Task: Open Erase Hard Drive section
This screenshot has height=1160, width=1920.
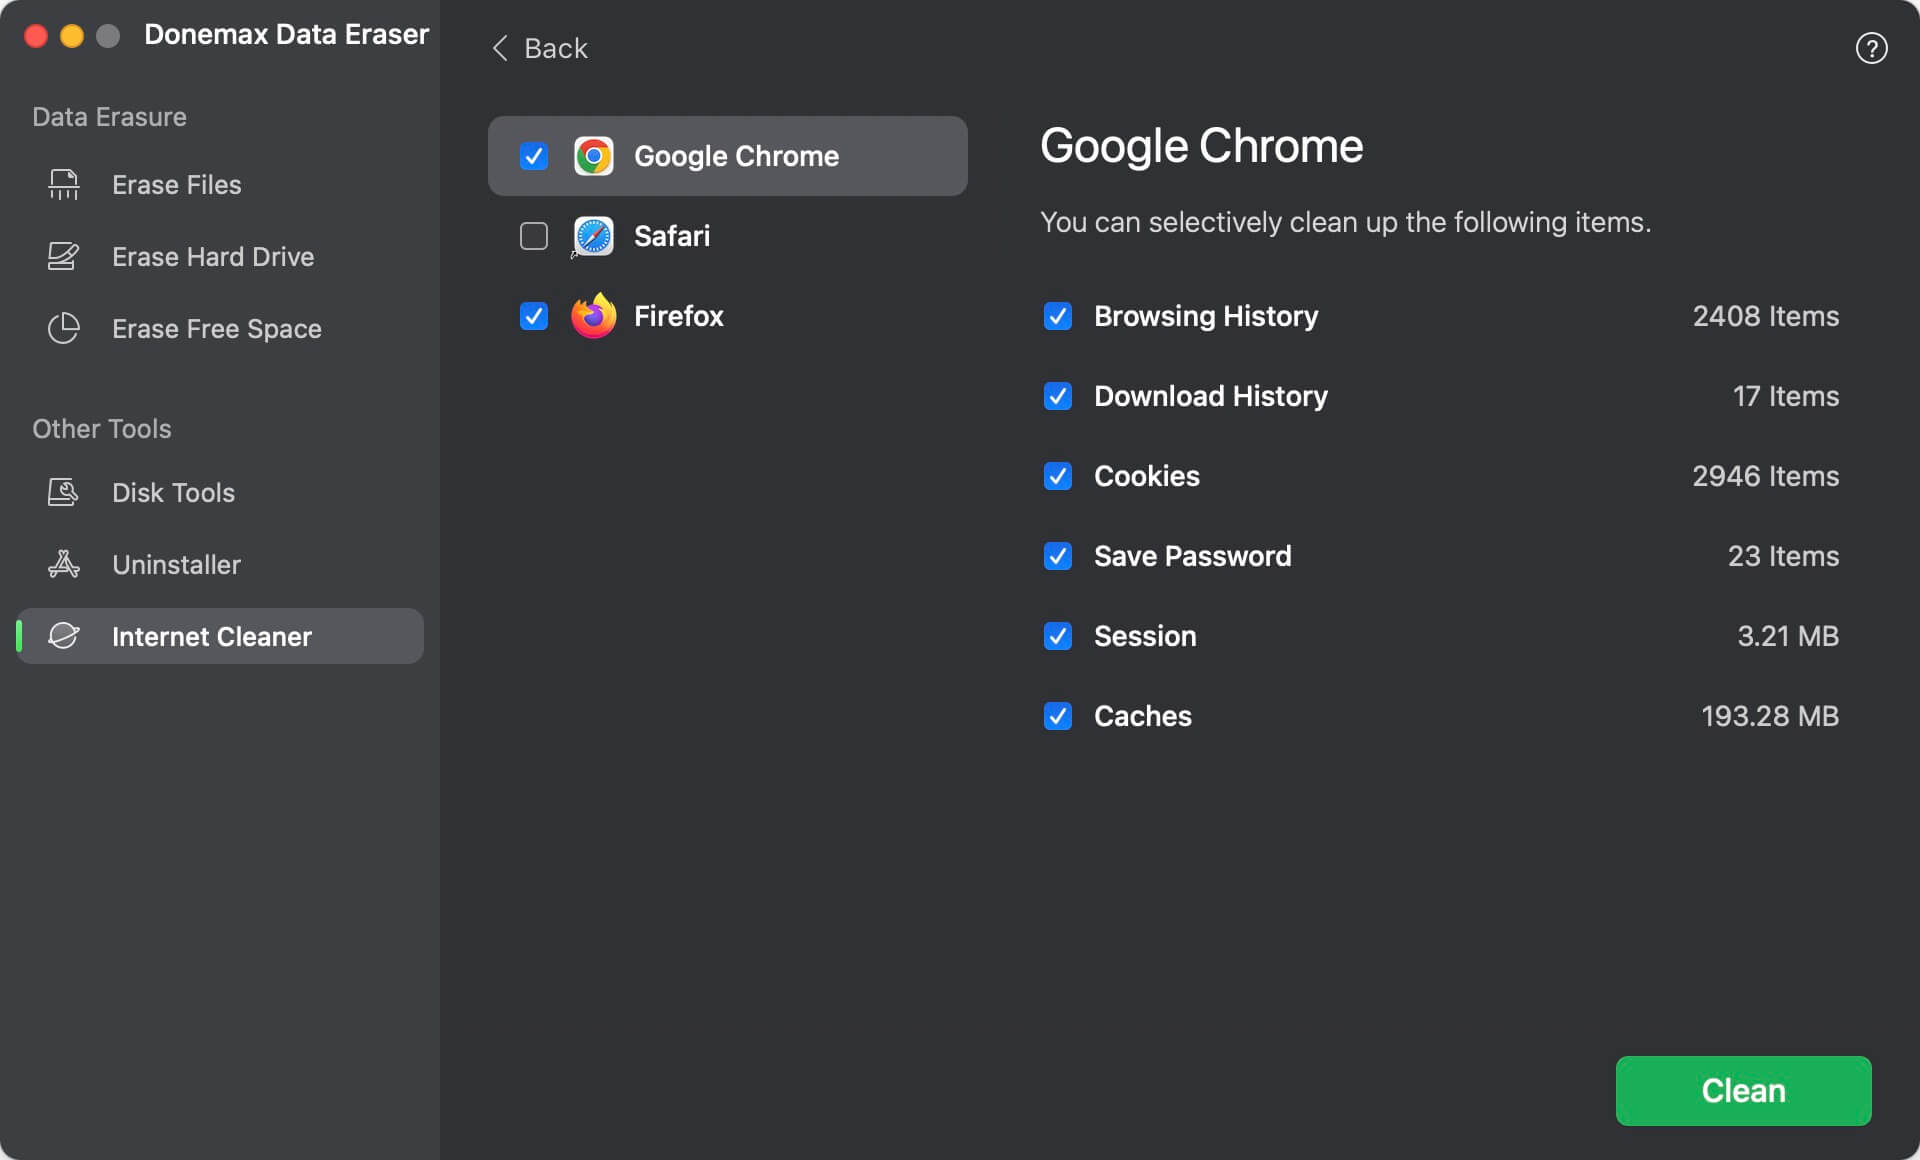Action: click(x=220, y=257)
